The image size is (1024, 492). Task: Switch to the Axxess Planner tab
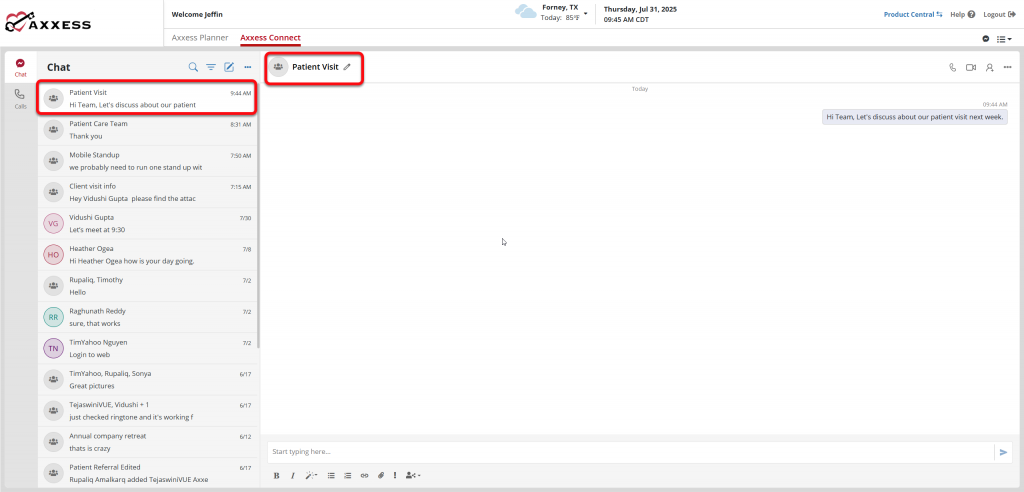200,38
